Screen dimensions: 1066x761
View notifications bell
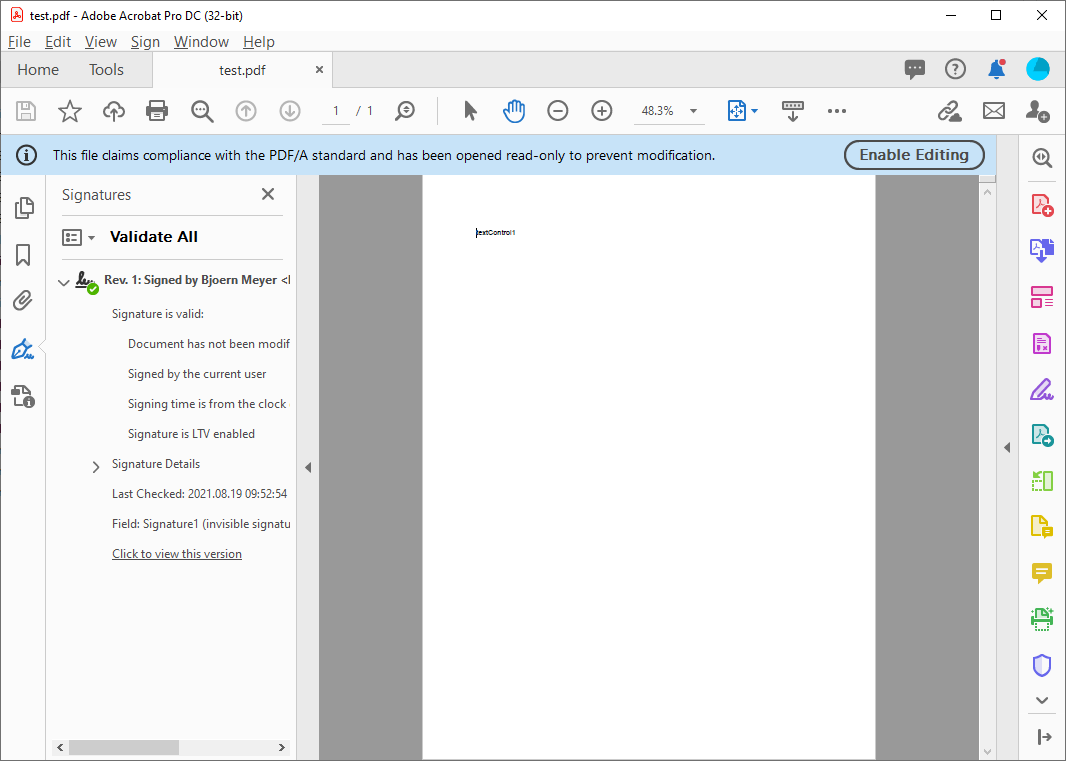click(997, 69)
